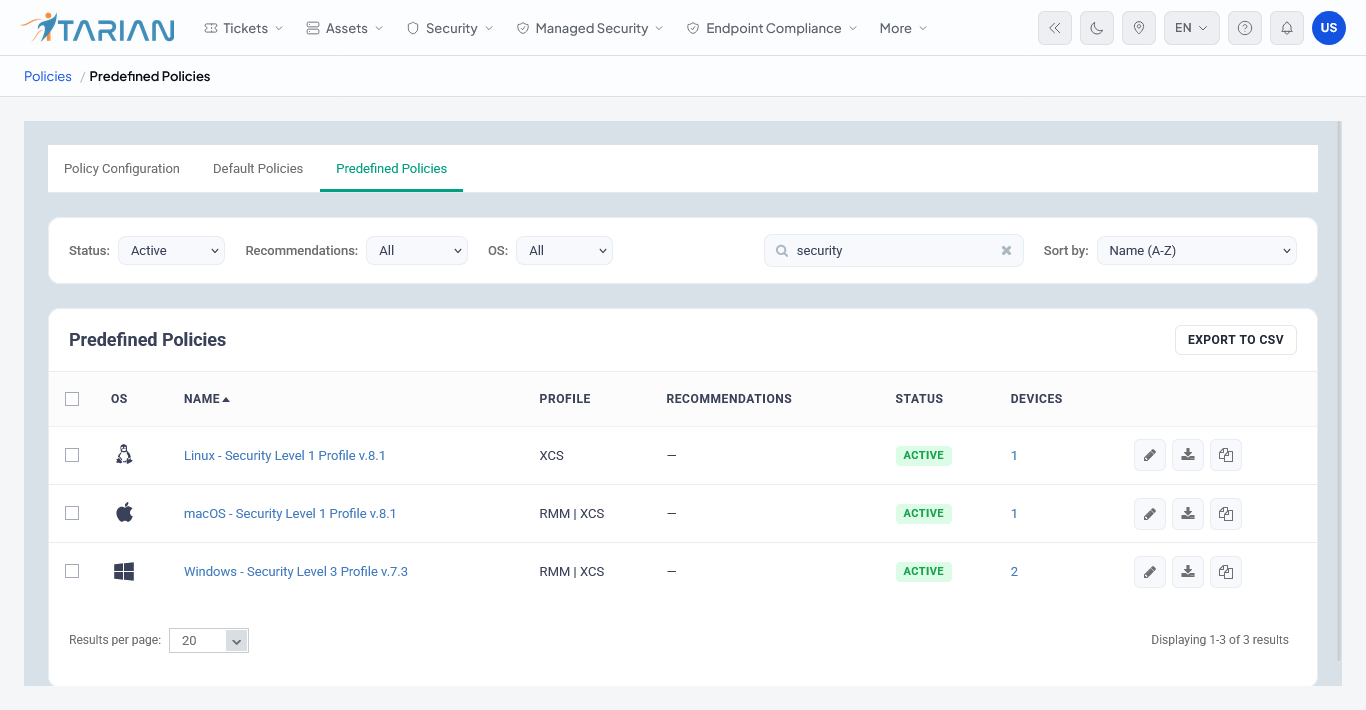Switch to the Default Policies tab
Viewport: 1366px width, 710px height.
click(258, 169)
